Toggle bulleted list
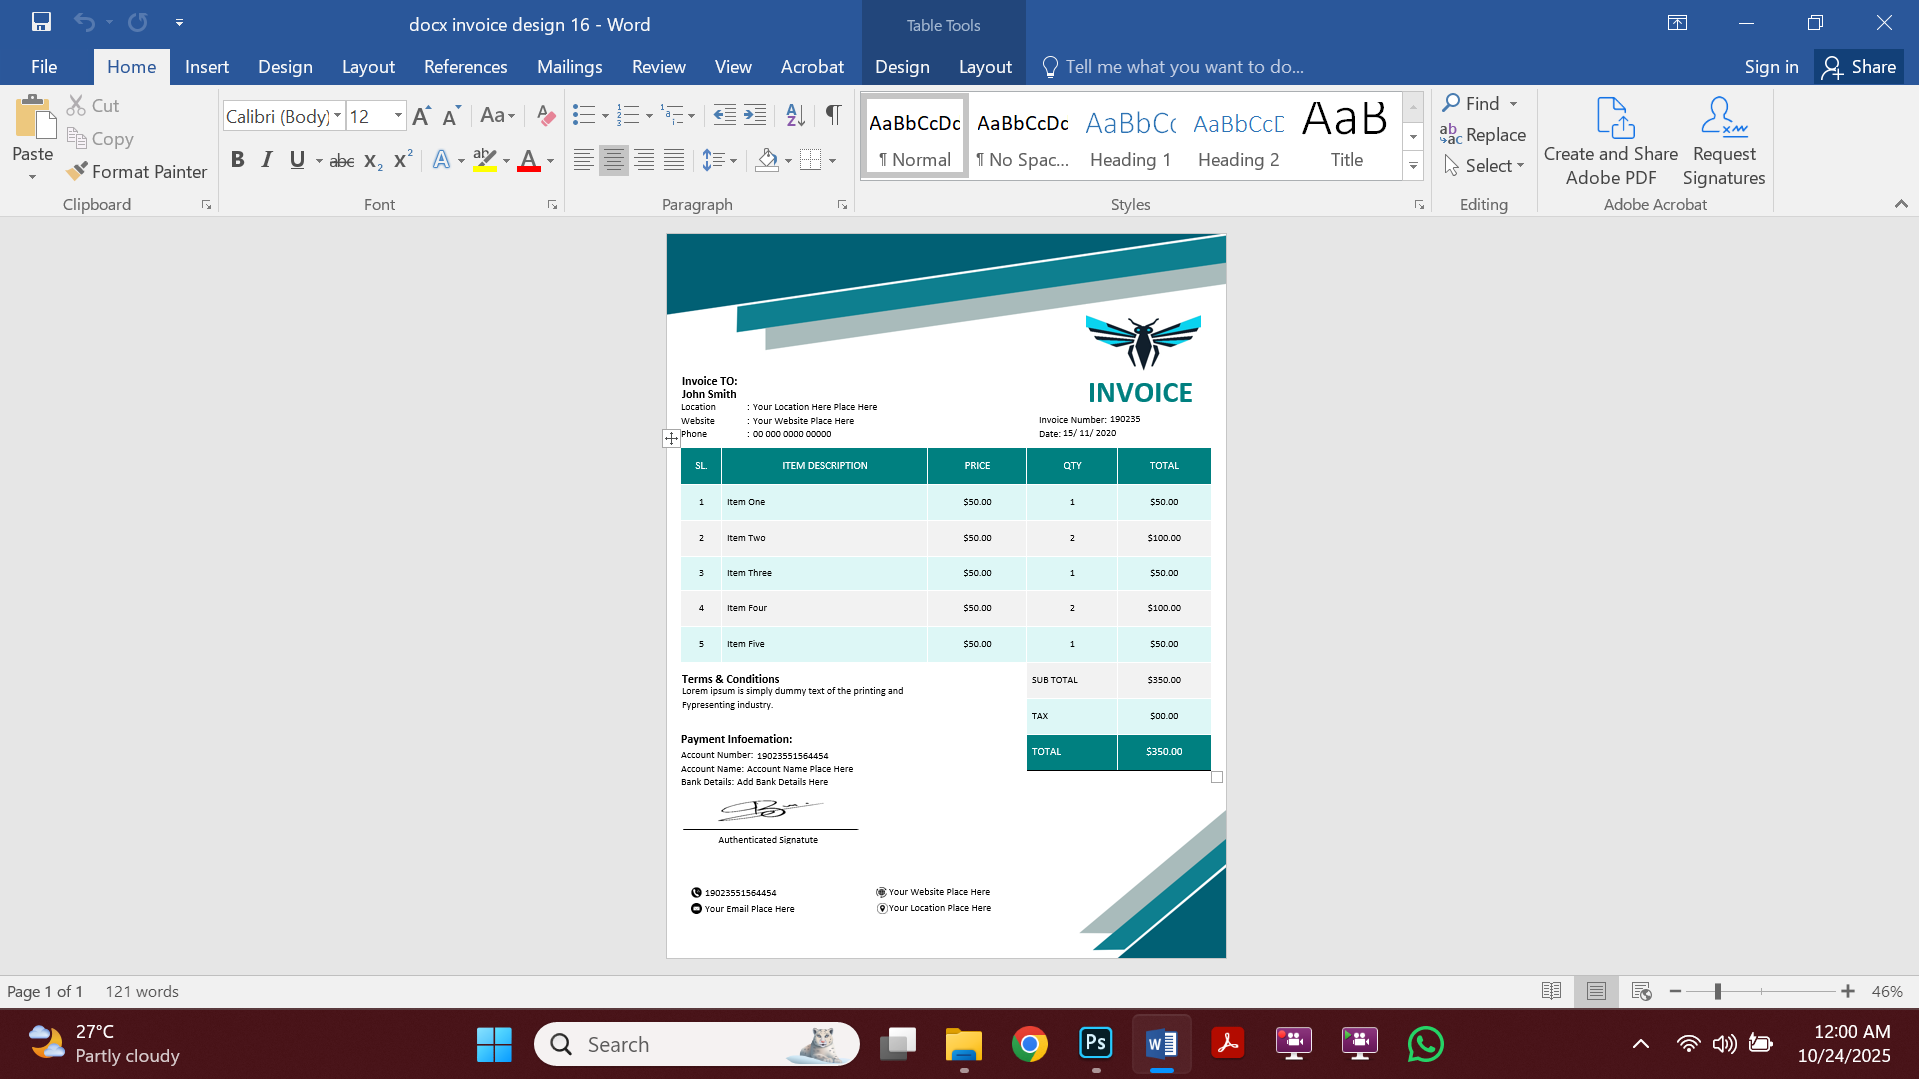Screen dimensions: 1919x1079 click(x=585, y=115)
